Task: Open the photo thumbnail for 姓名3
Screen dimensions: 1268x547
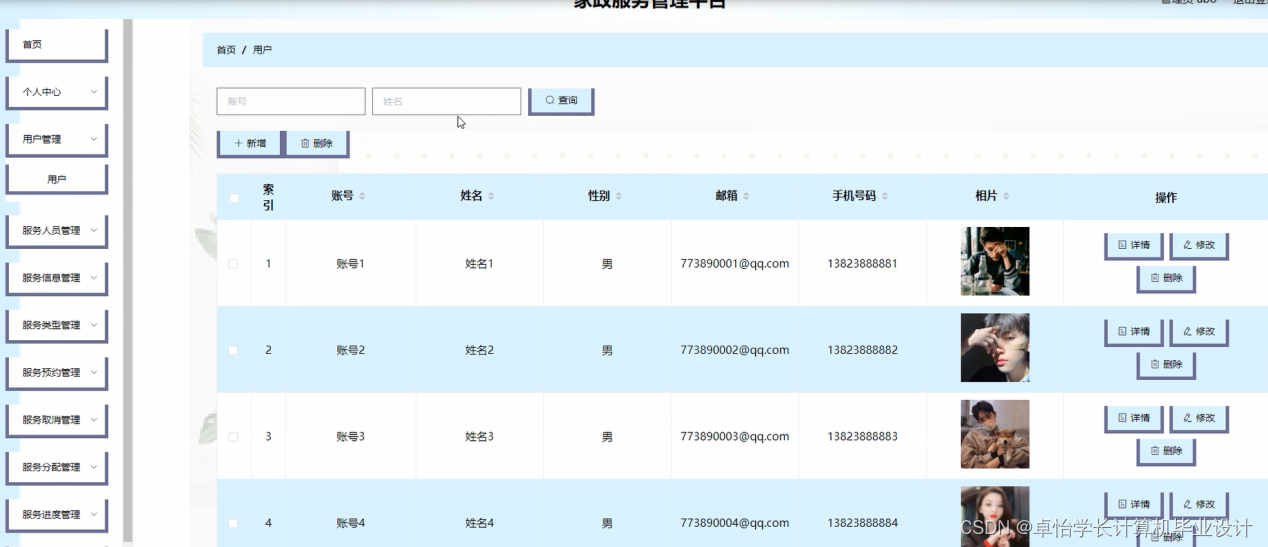Action: 995,434
